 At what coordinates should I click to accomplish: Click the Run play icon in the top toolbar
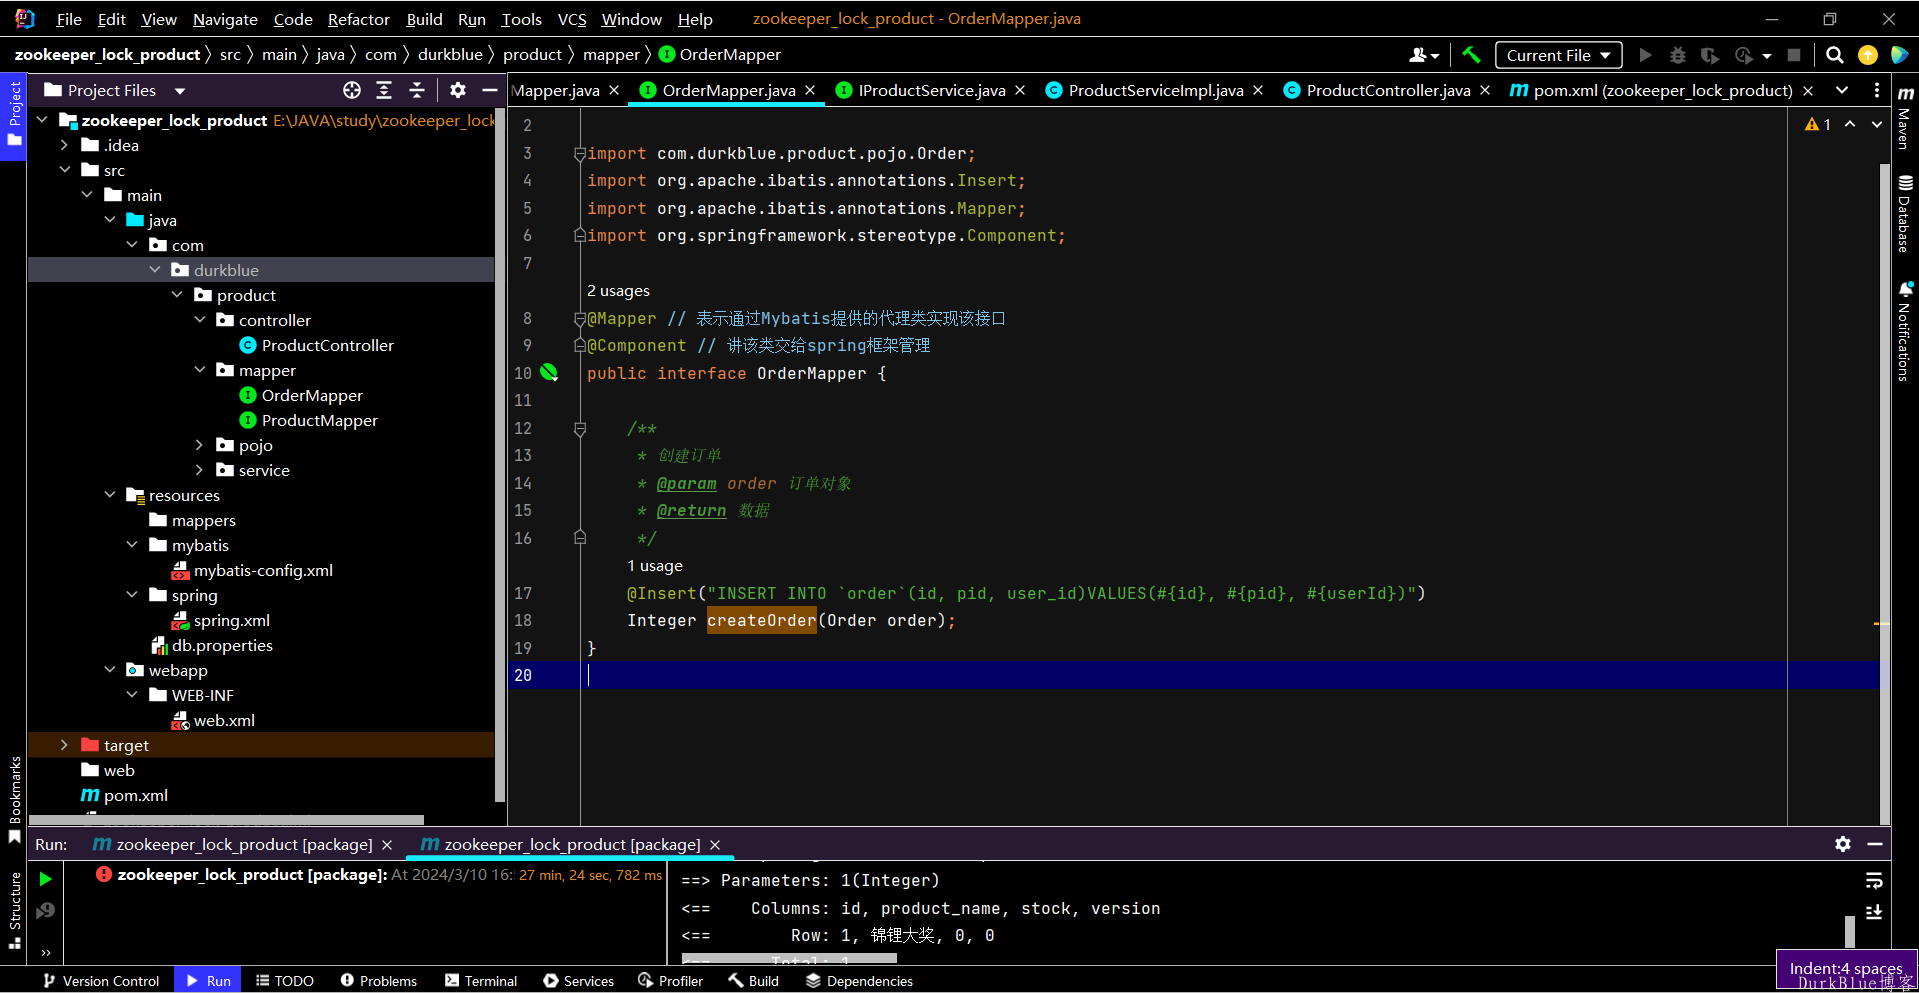[1645, 55]
